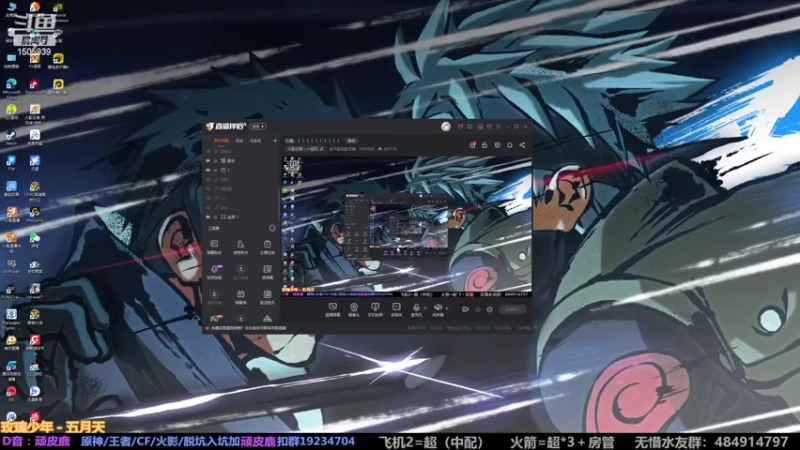Click the microphone icon in the bottom bar
The height and width of the screenshot is (450, 800).
416,308
